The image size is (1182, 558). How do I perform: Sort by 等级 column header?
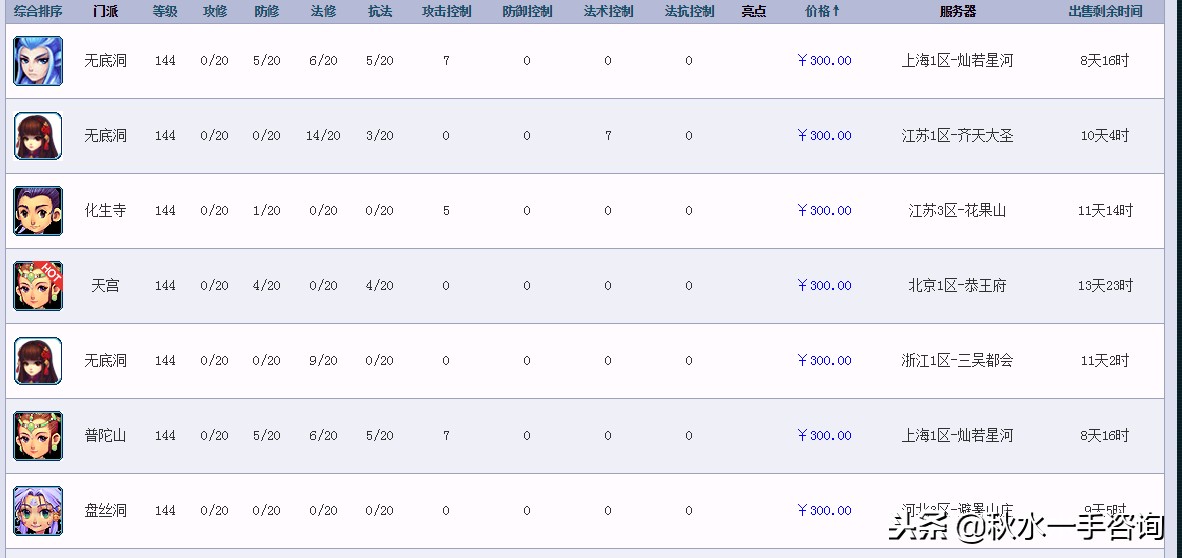[x=165, y=12]
